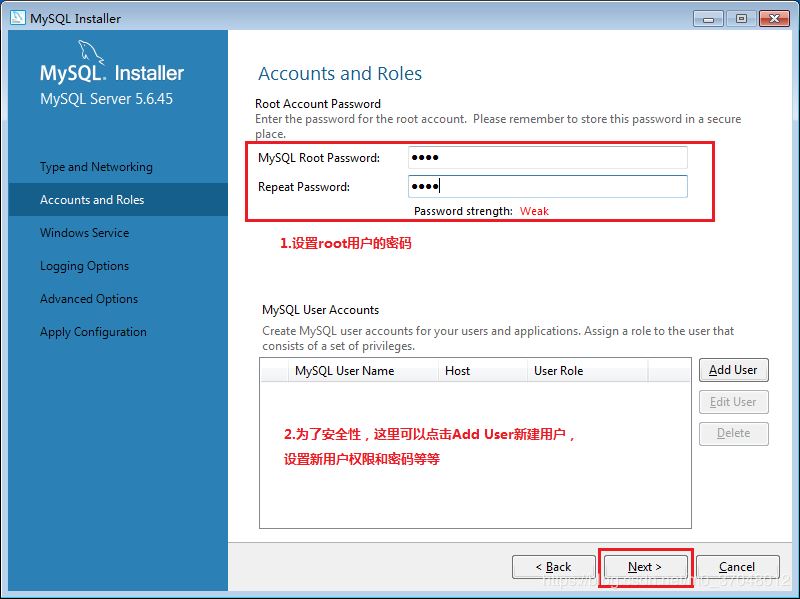Click the Add User button
800x599 pixels.
pos(733,370)
